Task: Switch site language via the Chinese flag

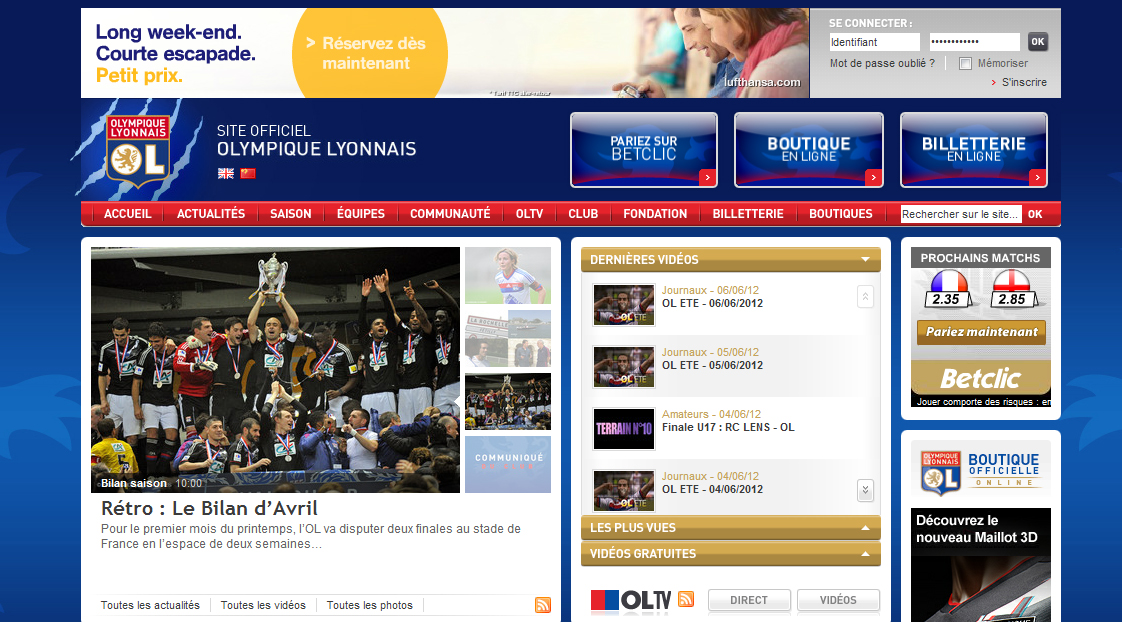Action: [247, 173]
